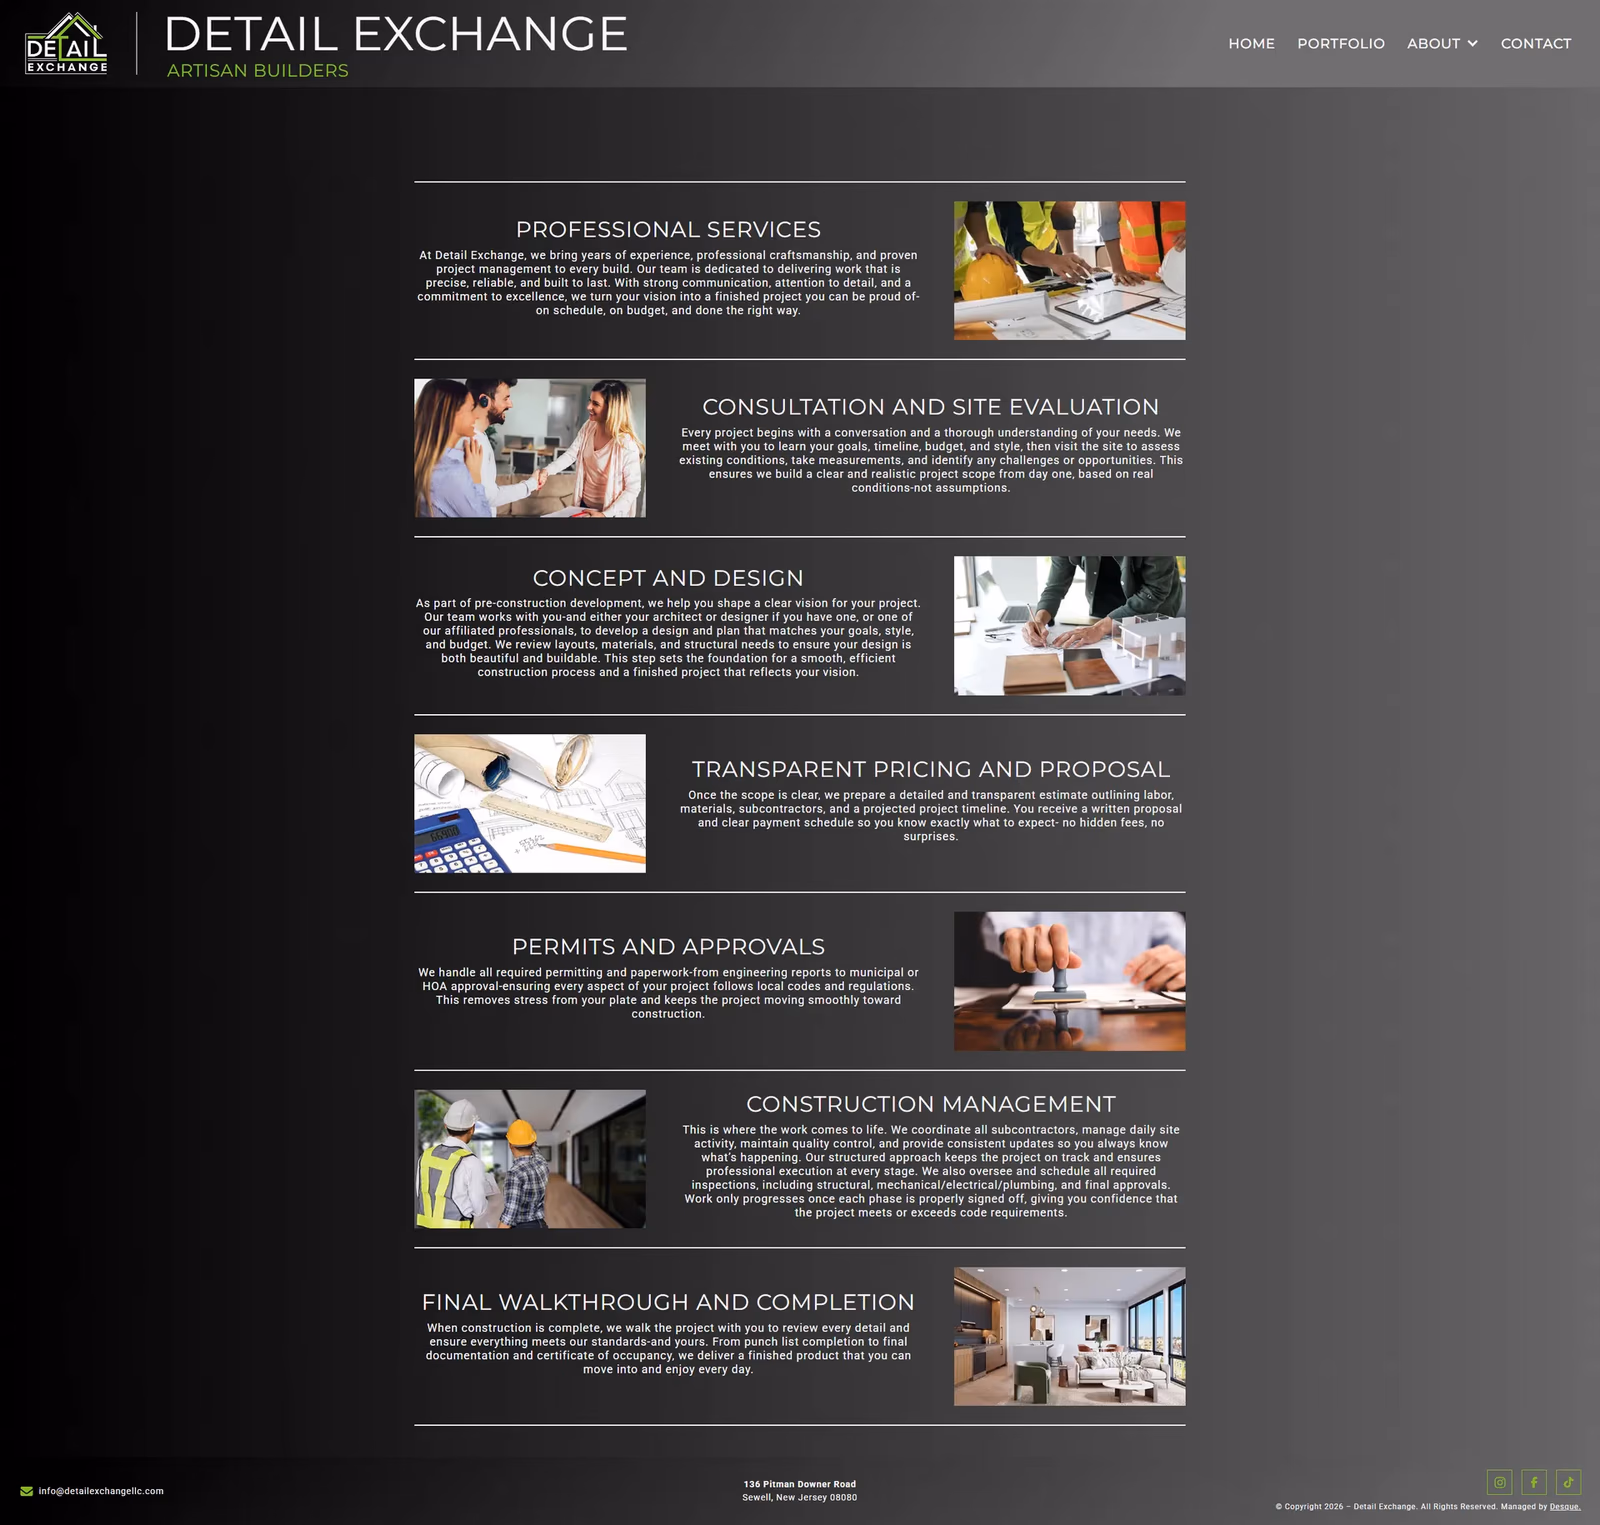Image resolution: width=1600 pixels, height=1525 pixels.
Task: Open the Construction Management workers photo
Action: coord(530,1159)
